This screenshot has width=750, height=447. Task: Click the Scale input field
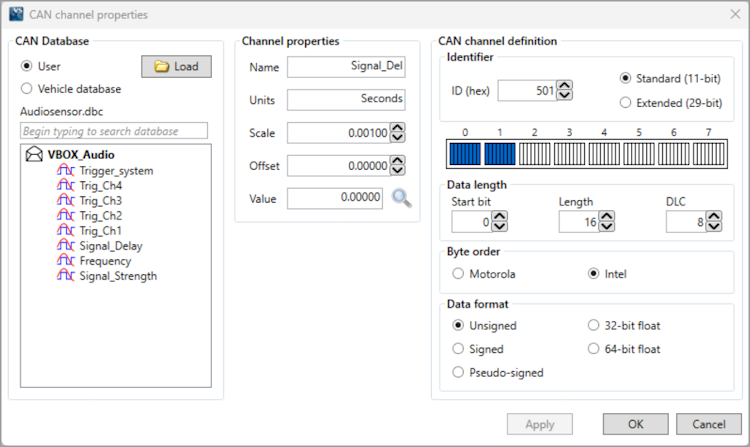[339, 133]
